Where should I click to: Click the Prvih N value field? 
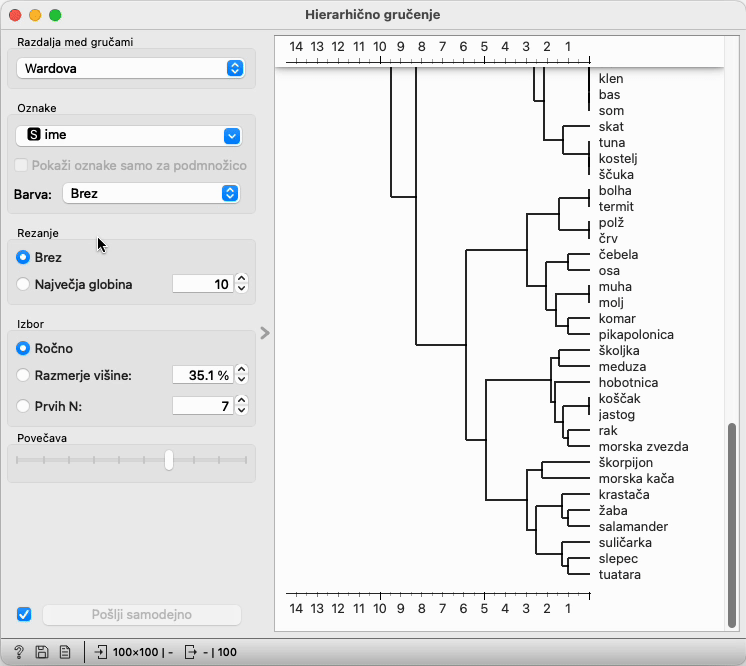pos(203,406)
